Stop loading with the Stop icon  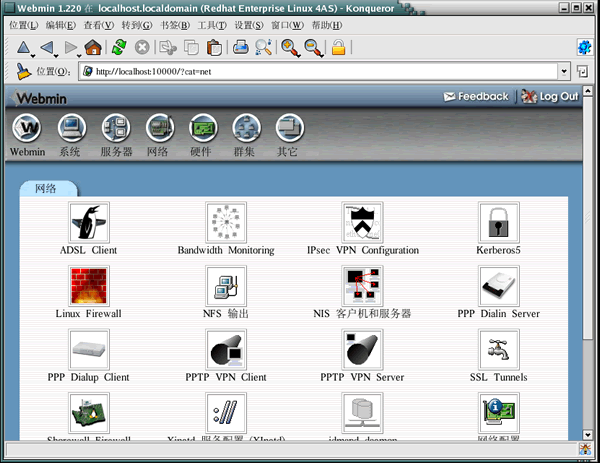click(142, 48)
